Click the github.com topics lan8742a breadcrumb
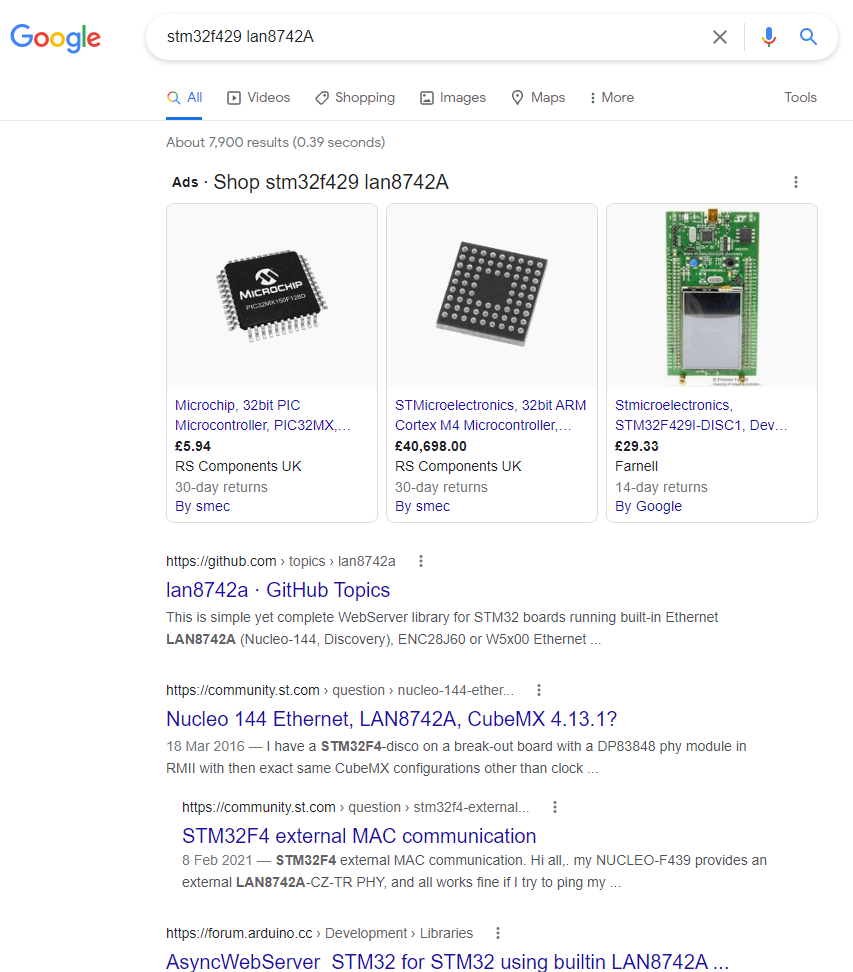The height and width of the screenshot is (972, 853). pyautogui.click(x=281, y=561)
